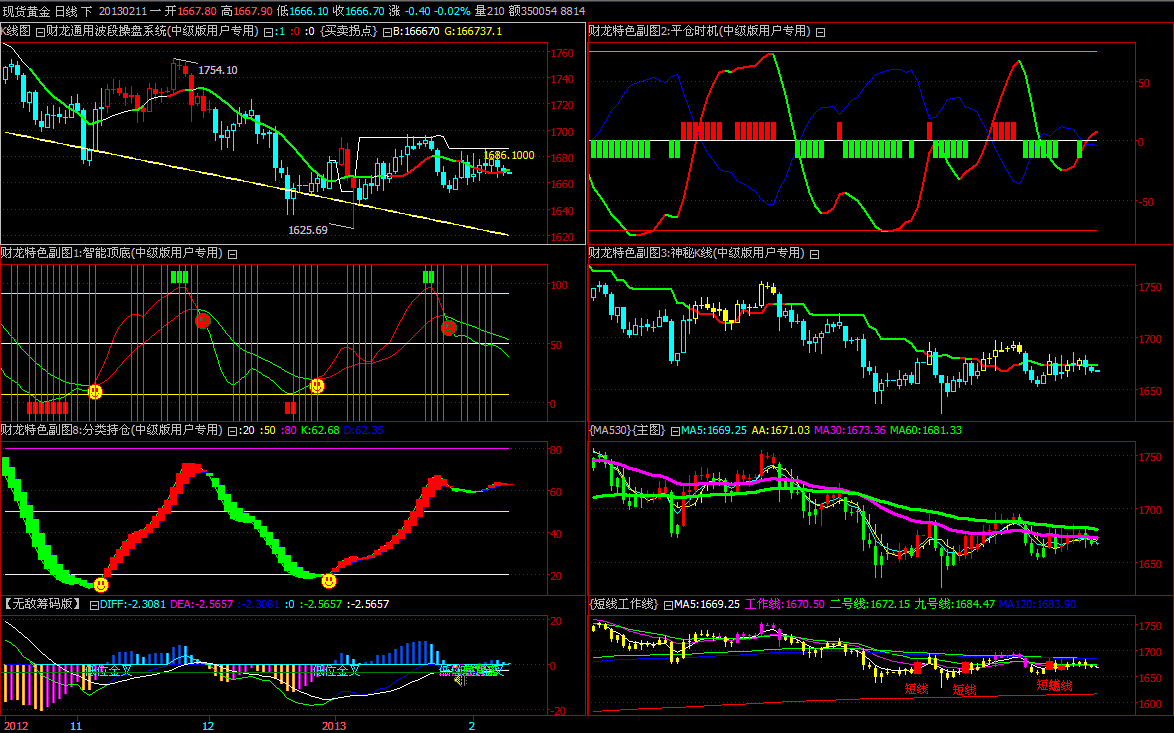Collapse the 平仓时机 panel box

(x=820, y=32)
